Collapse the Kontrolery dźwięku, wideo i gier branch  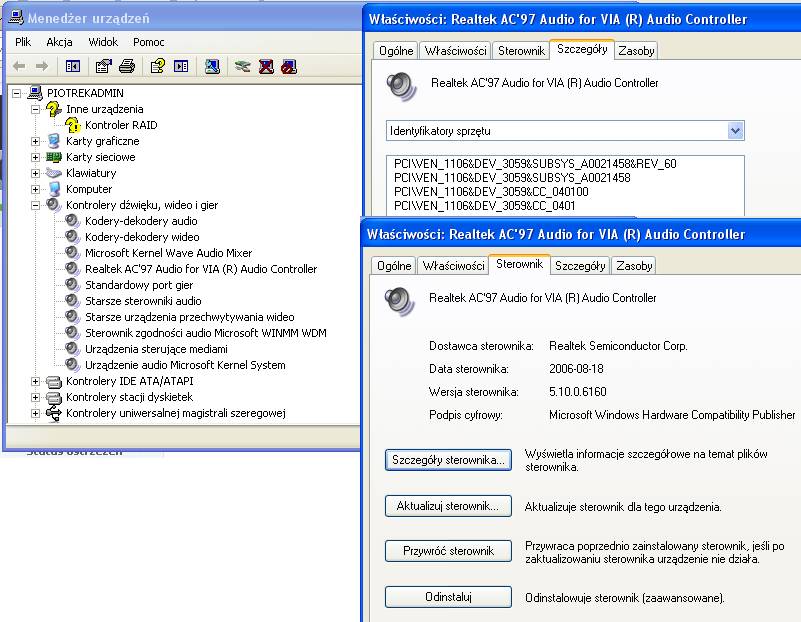(35, 205)
